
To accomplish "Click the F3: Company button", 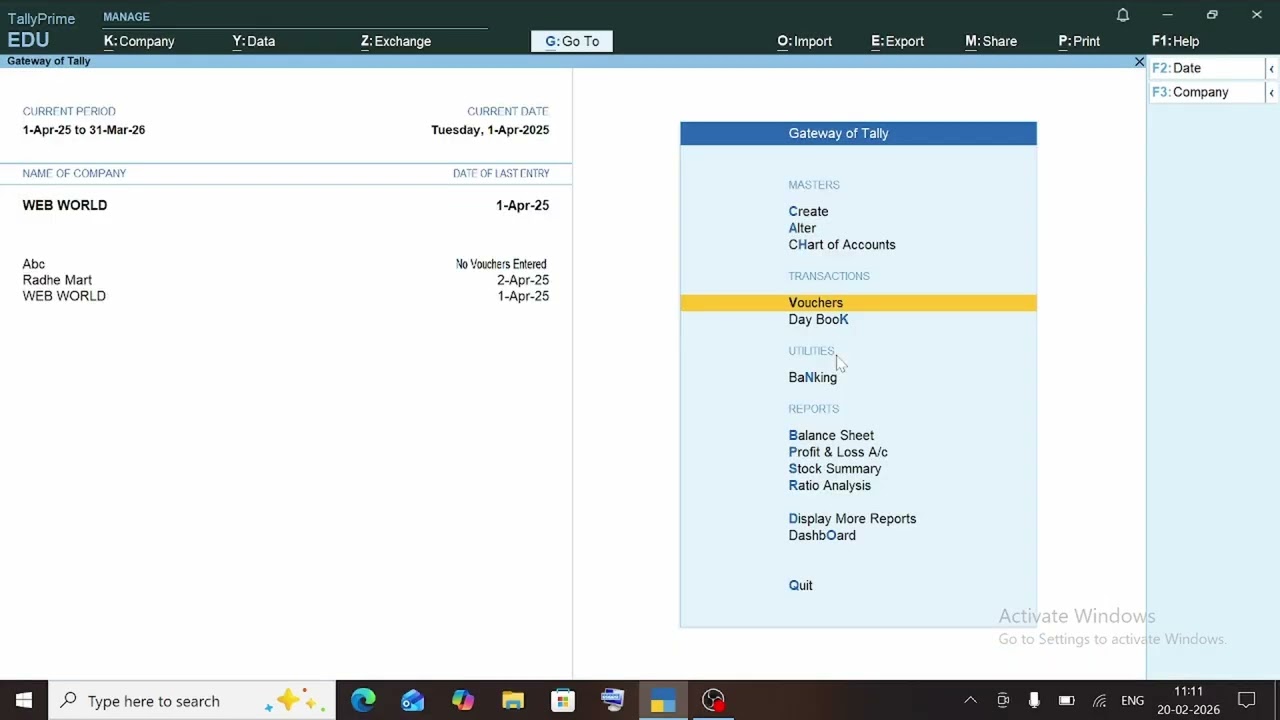I will click(1207, 92).
